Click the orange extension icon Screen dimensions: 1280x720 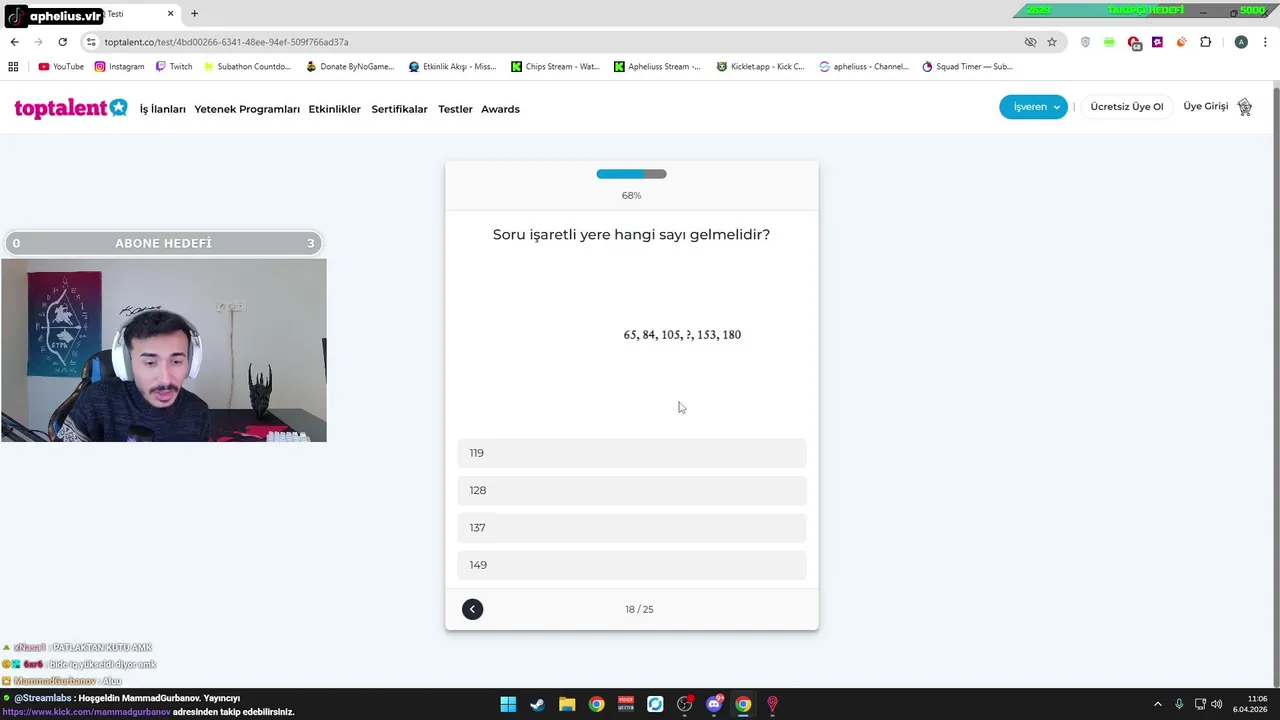coord(1181,42)
